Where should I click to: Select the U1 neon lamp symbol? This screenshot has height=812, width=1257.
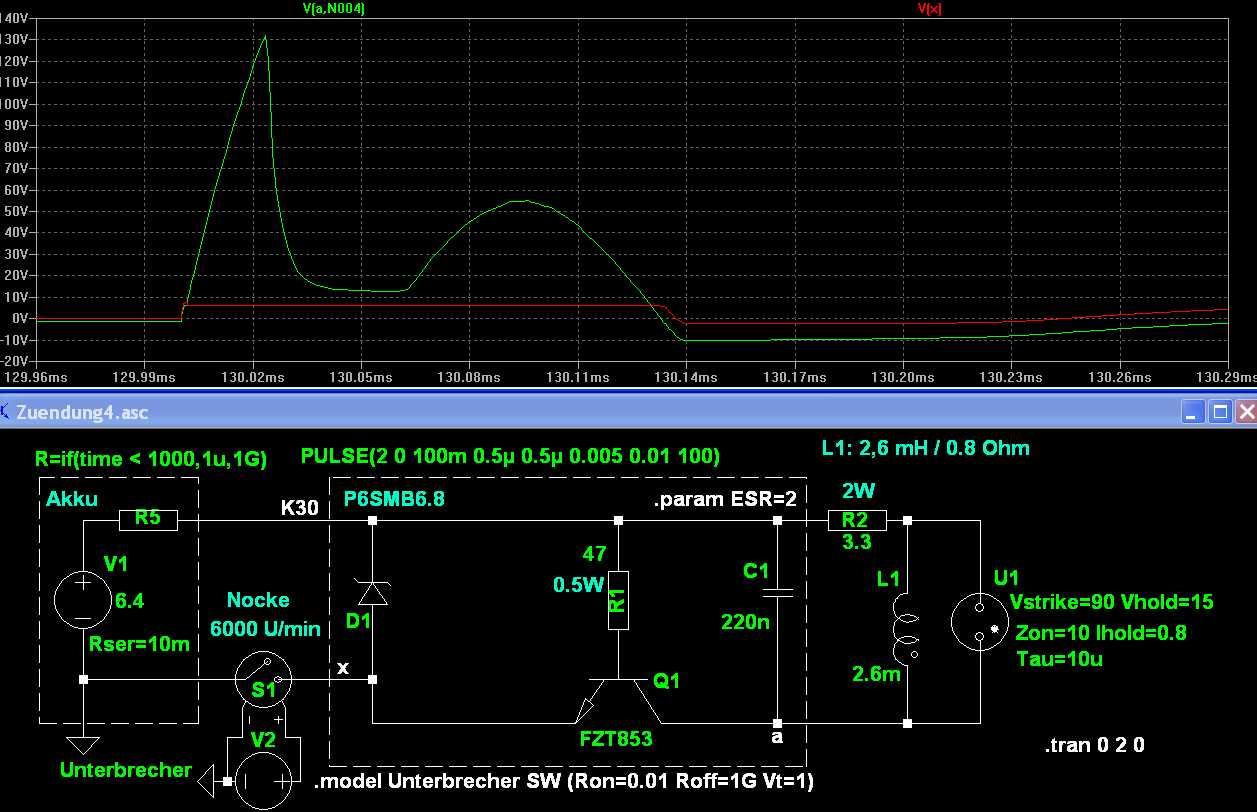point(979,621)
